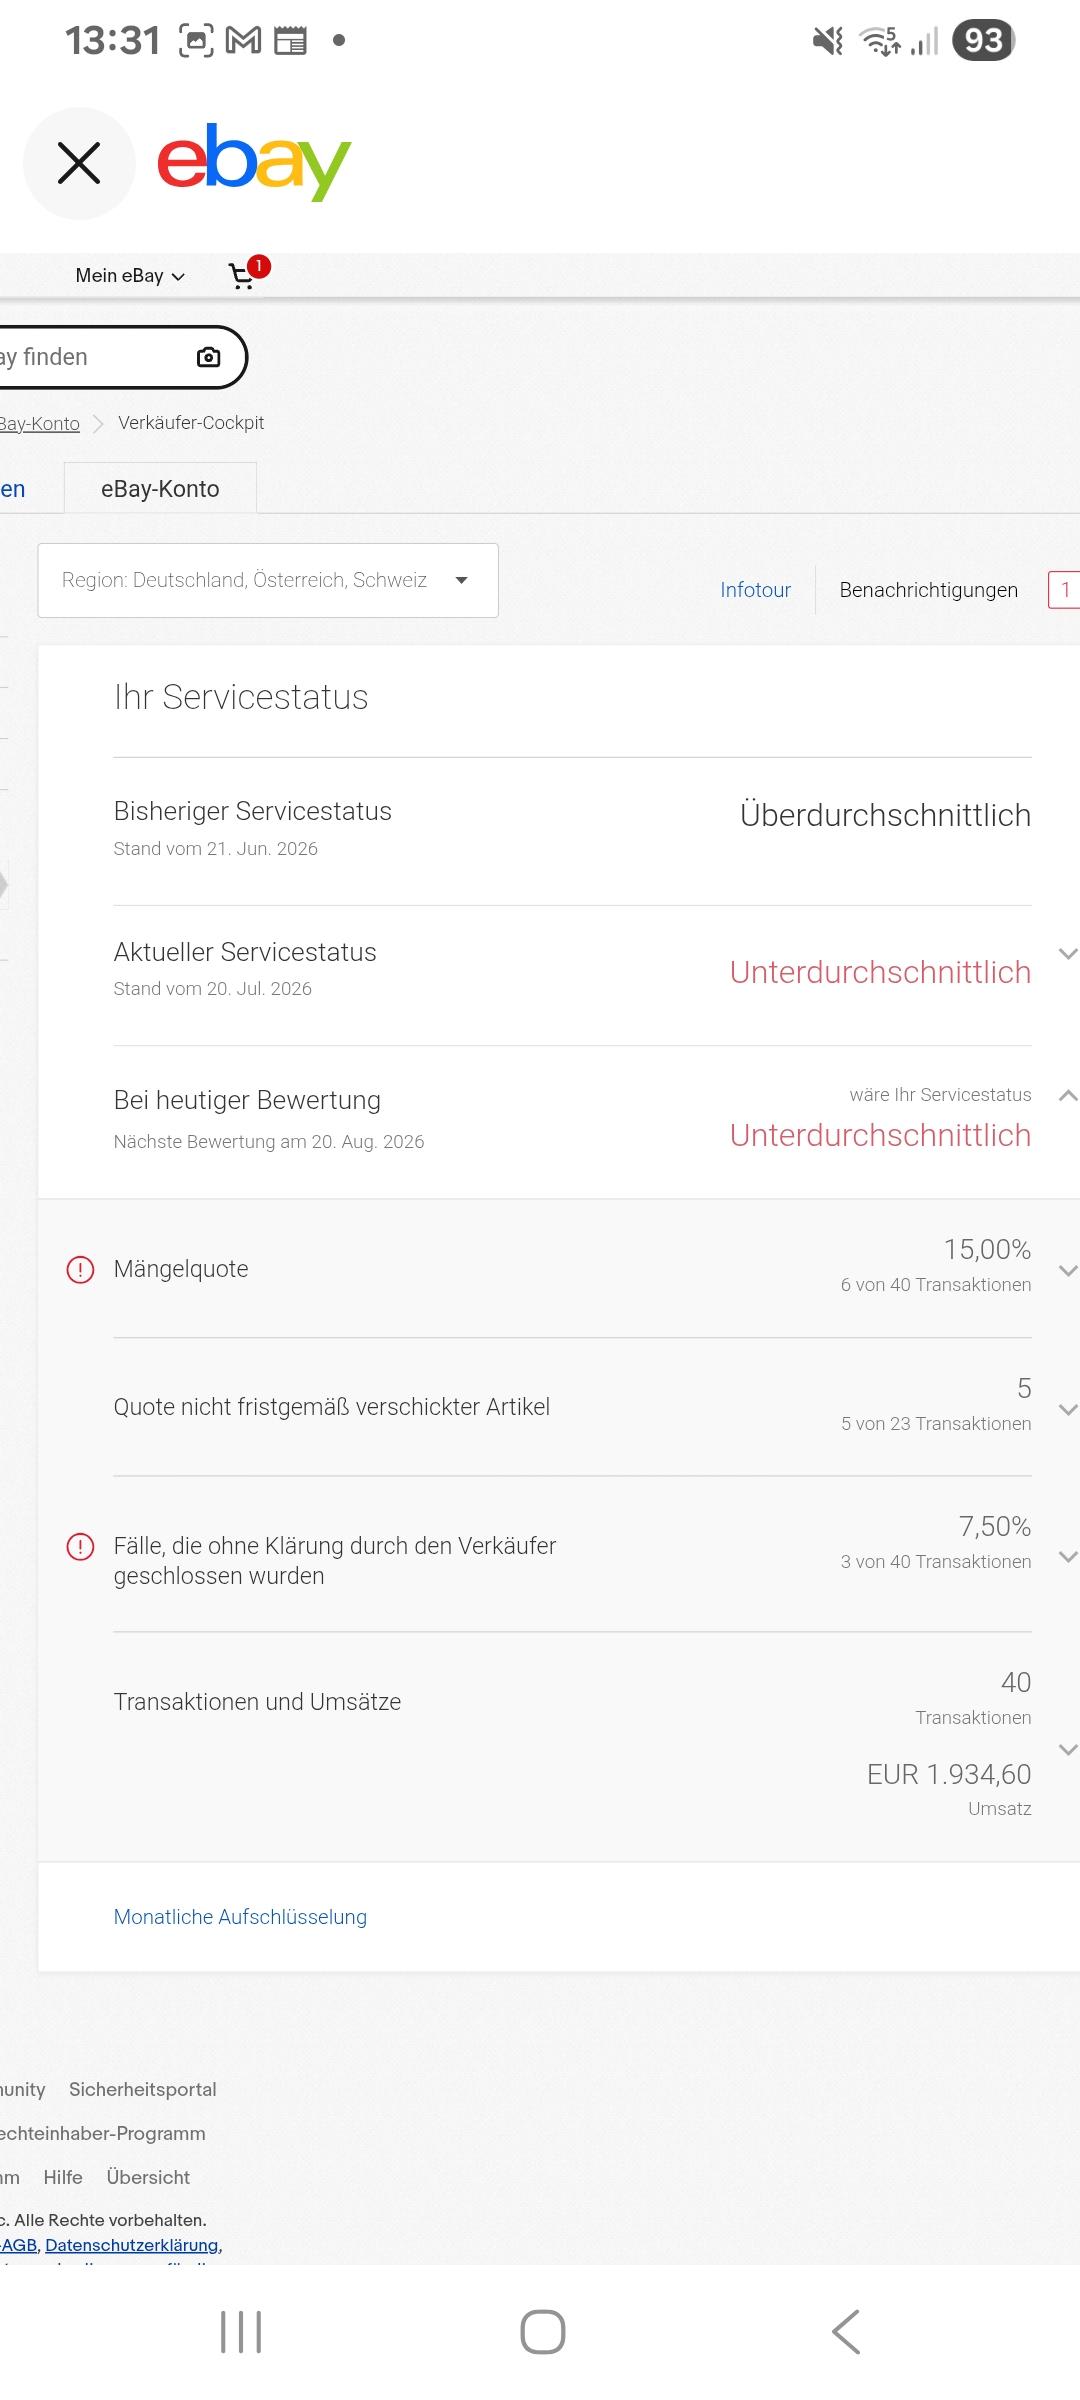Tap the Mängelquote warning icon
The height and width of the screenshot is (2400, 1080).
tap(80, 1270)
